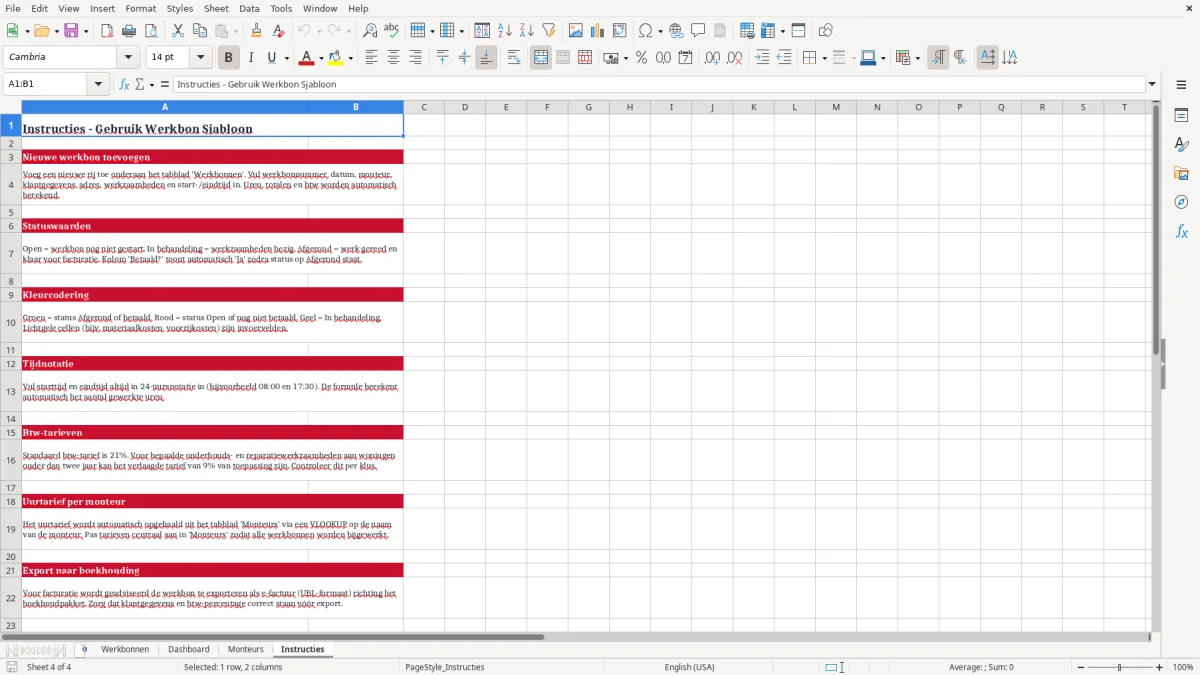The height and width of the screenshot is (675, 1200).
Task: Click the Insert Pivot Table icon
Action: 619,31
